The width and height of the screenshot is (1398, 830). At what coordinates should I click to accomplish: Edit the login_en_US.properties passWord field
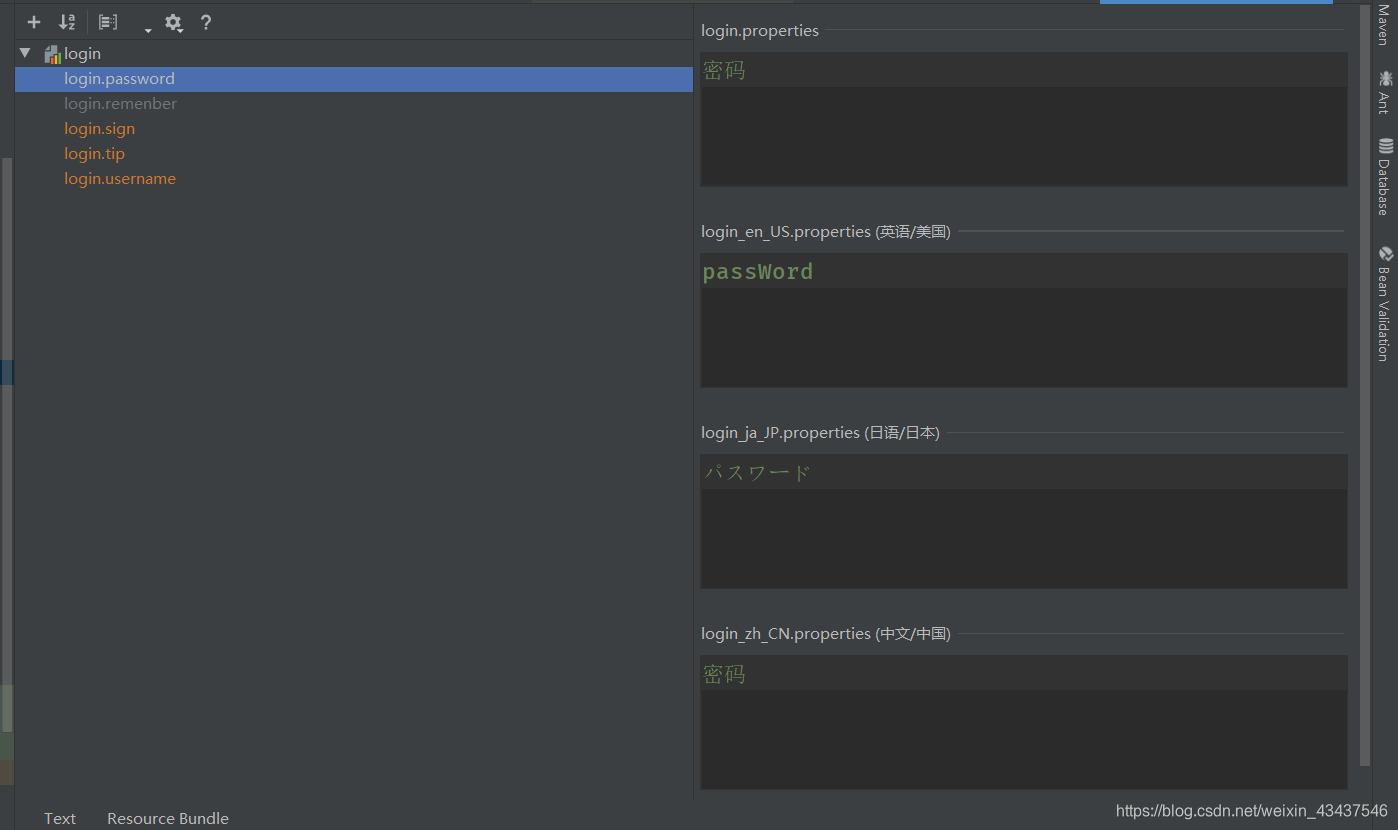coord(1024,320)
